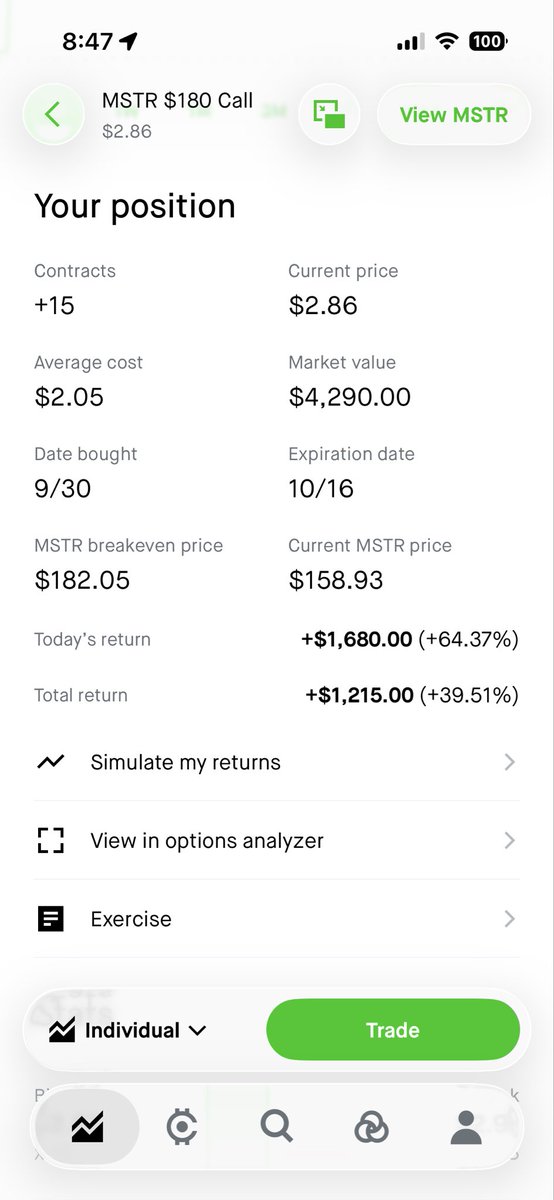Tap the Simulate my returns chart icon
The image size is (554, 1200).
(x=50, y=762)
